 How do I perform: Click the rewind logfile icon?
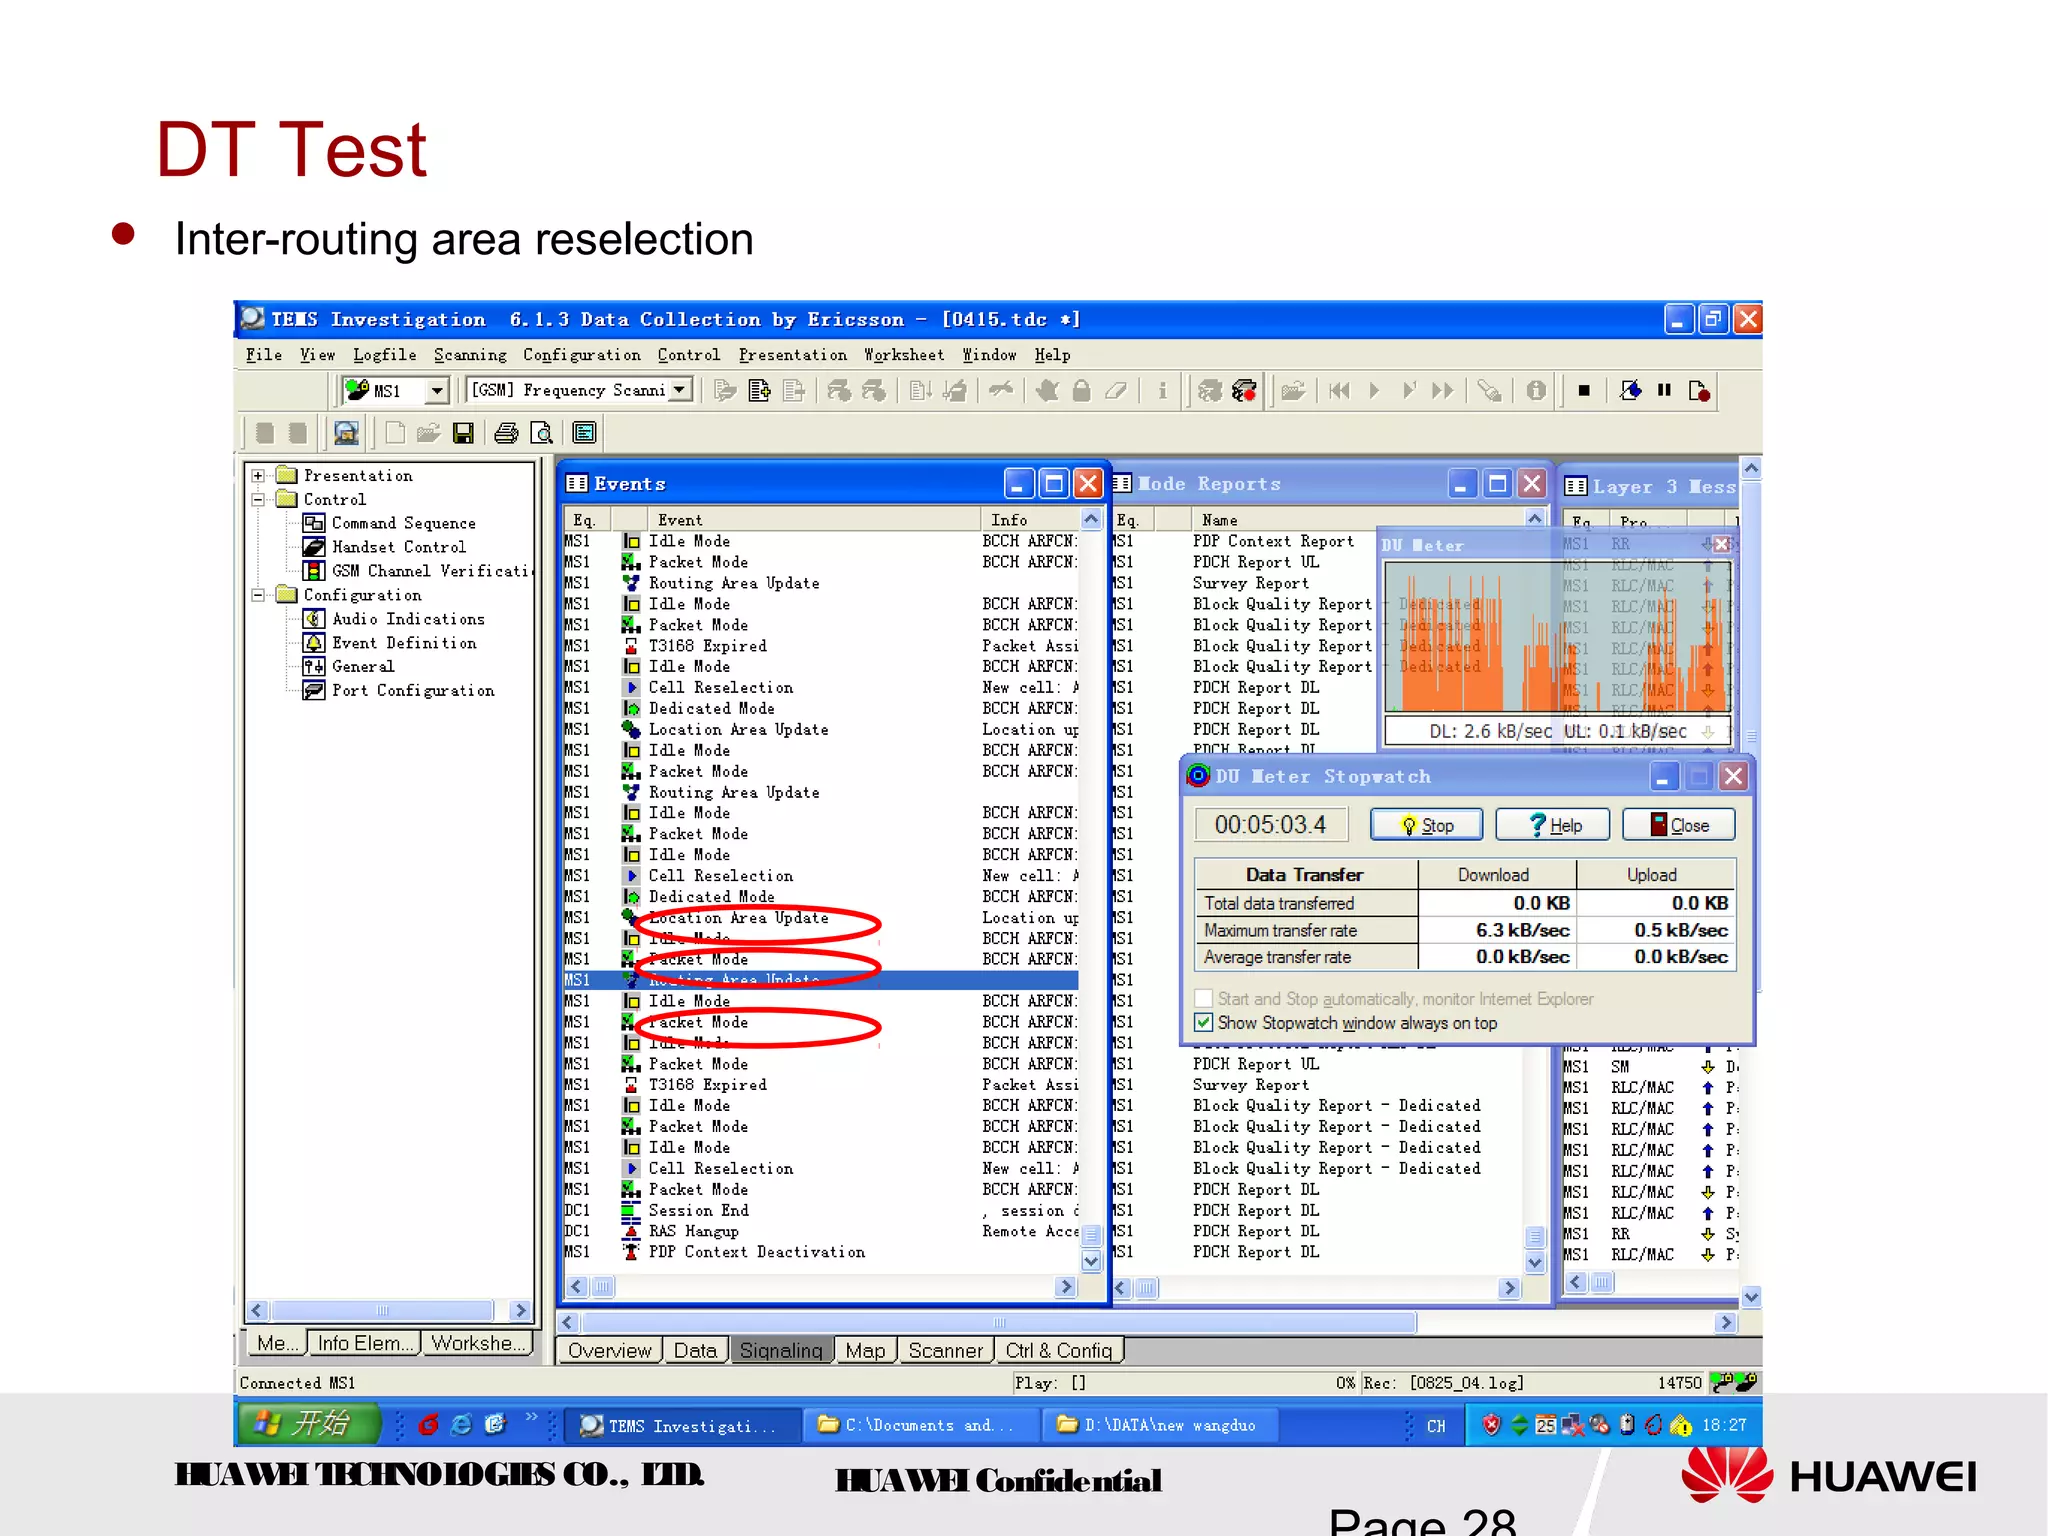[1340, 391]
